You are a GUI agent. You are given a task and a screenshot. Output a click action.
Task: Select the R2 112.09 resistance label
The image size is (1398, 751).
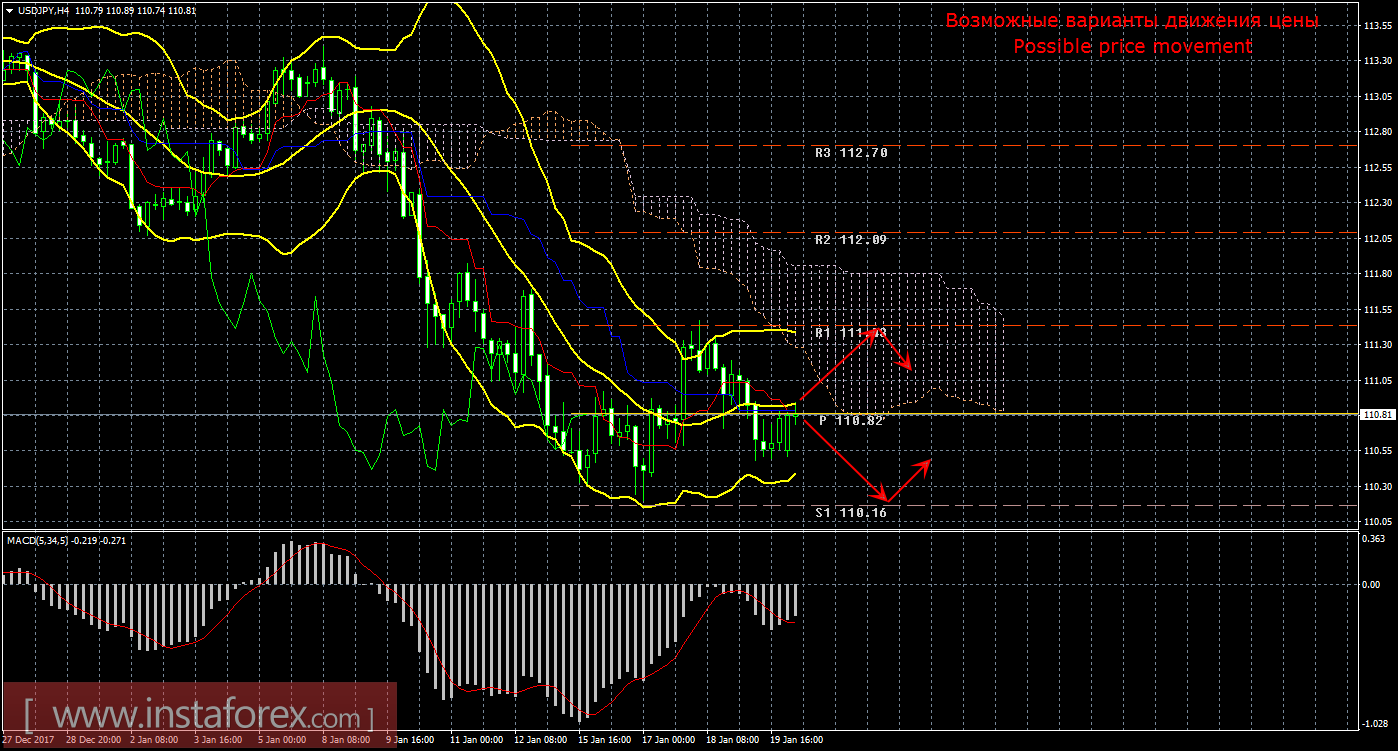click(851, 240)
